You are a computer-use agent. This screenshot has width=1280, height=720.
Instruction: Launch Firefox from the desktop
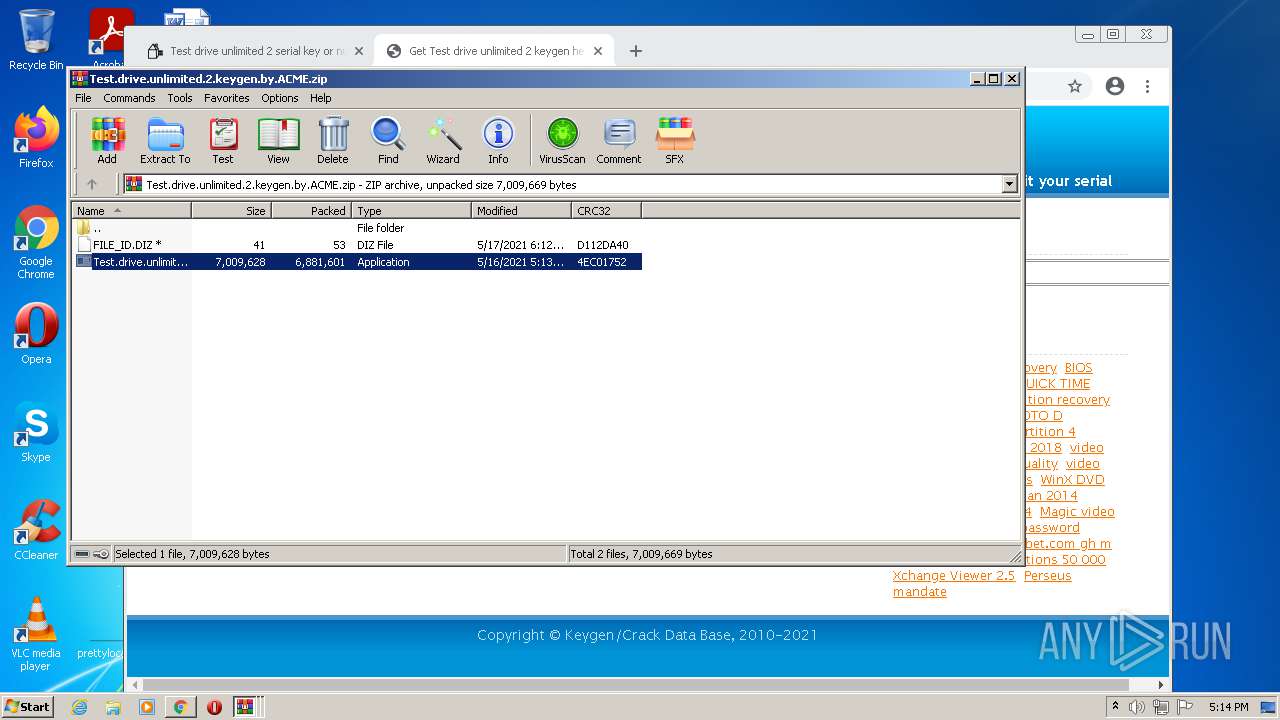(36, 138)
